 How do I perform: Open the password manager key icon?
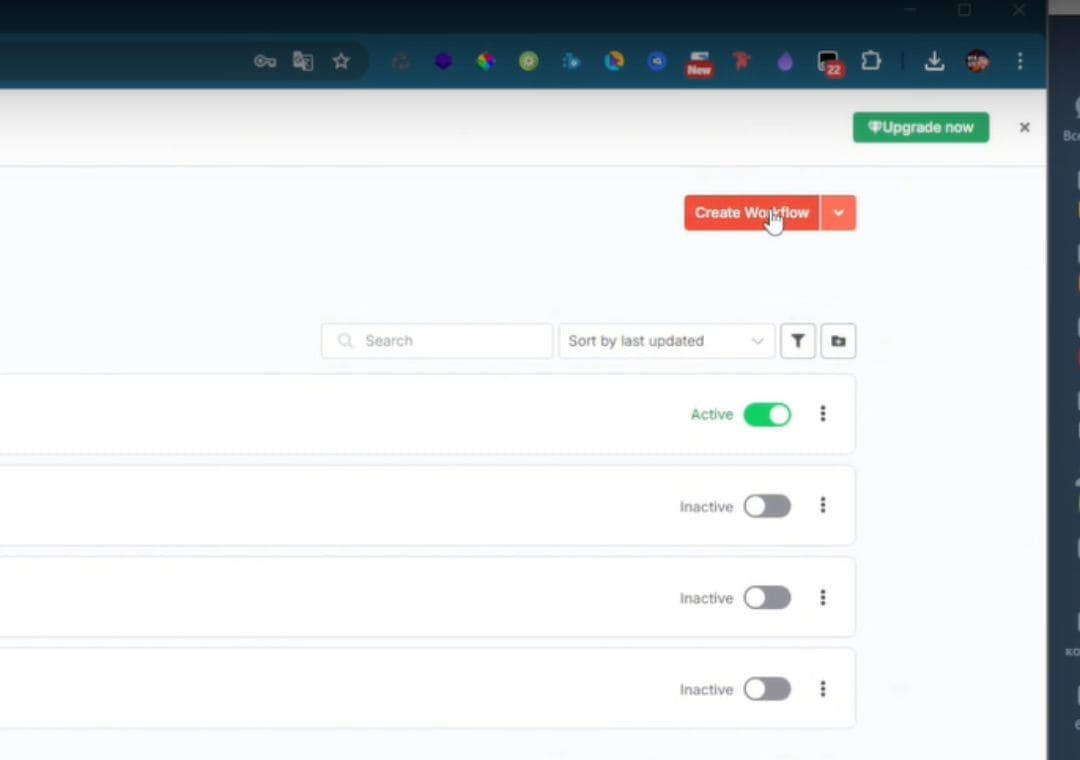click(x=264, y=61)
